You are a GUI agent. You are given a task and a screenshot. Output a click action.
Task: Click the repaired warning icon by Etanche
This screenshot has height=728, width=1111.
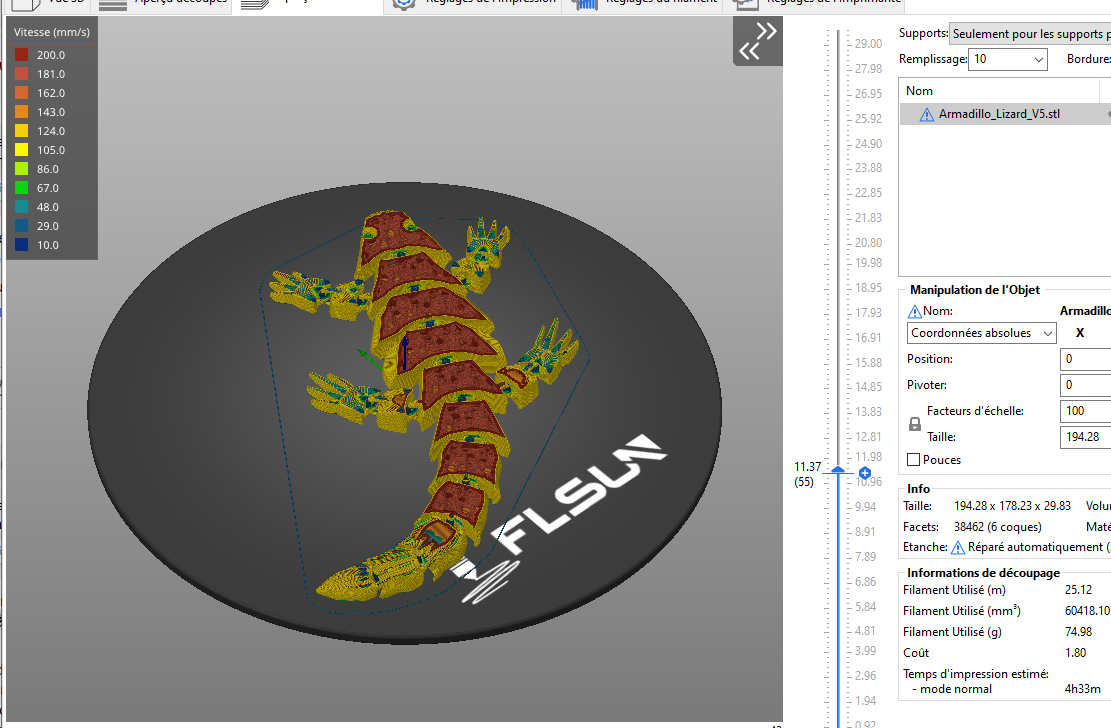(x=958, y=547)
